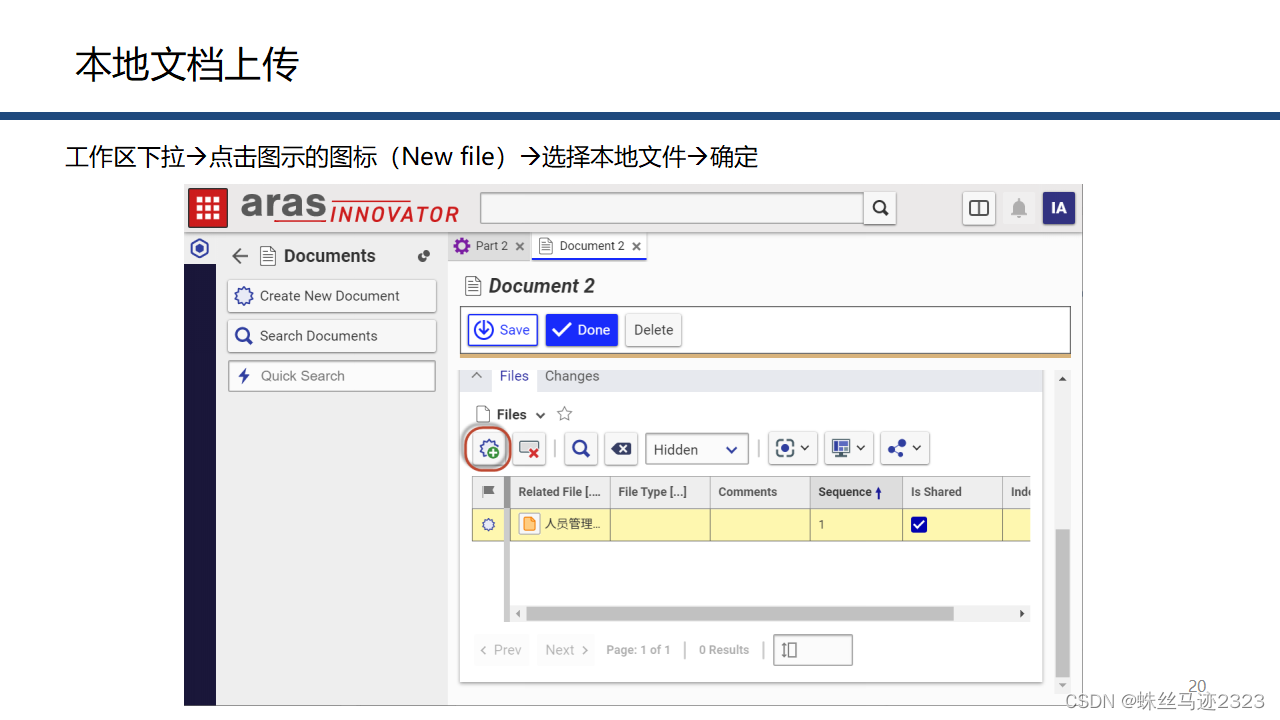Toggle the Is Shared checkbox
The image size is (1280, 720).
click(918, 523)
